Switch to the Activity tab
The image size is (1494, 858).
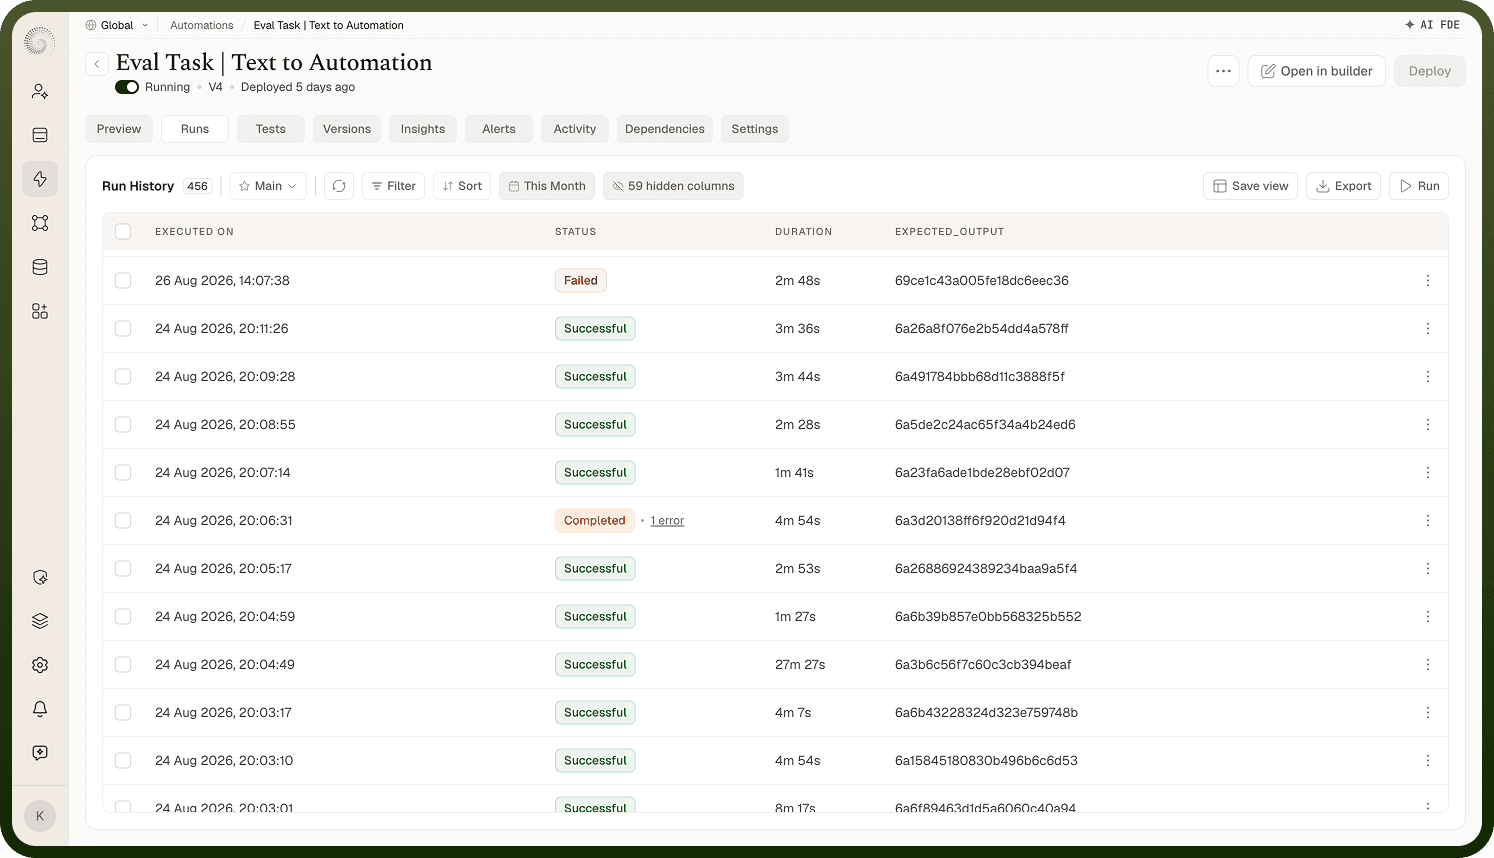(575, 129)
